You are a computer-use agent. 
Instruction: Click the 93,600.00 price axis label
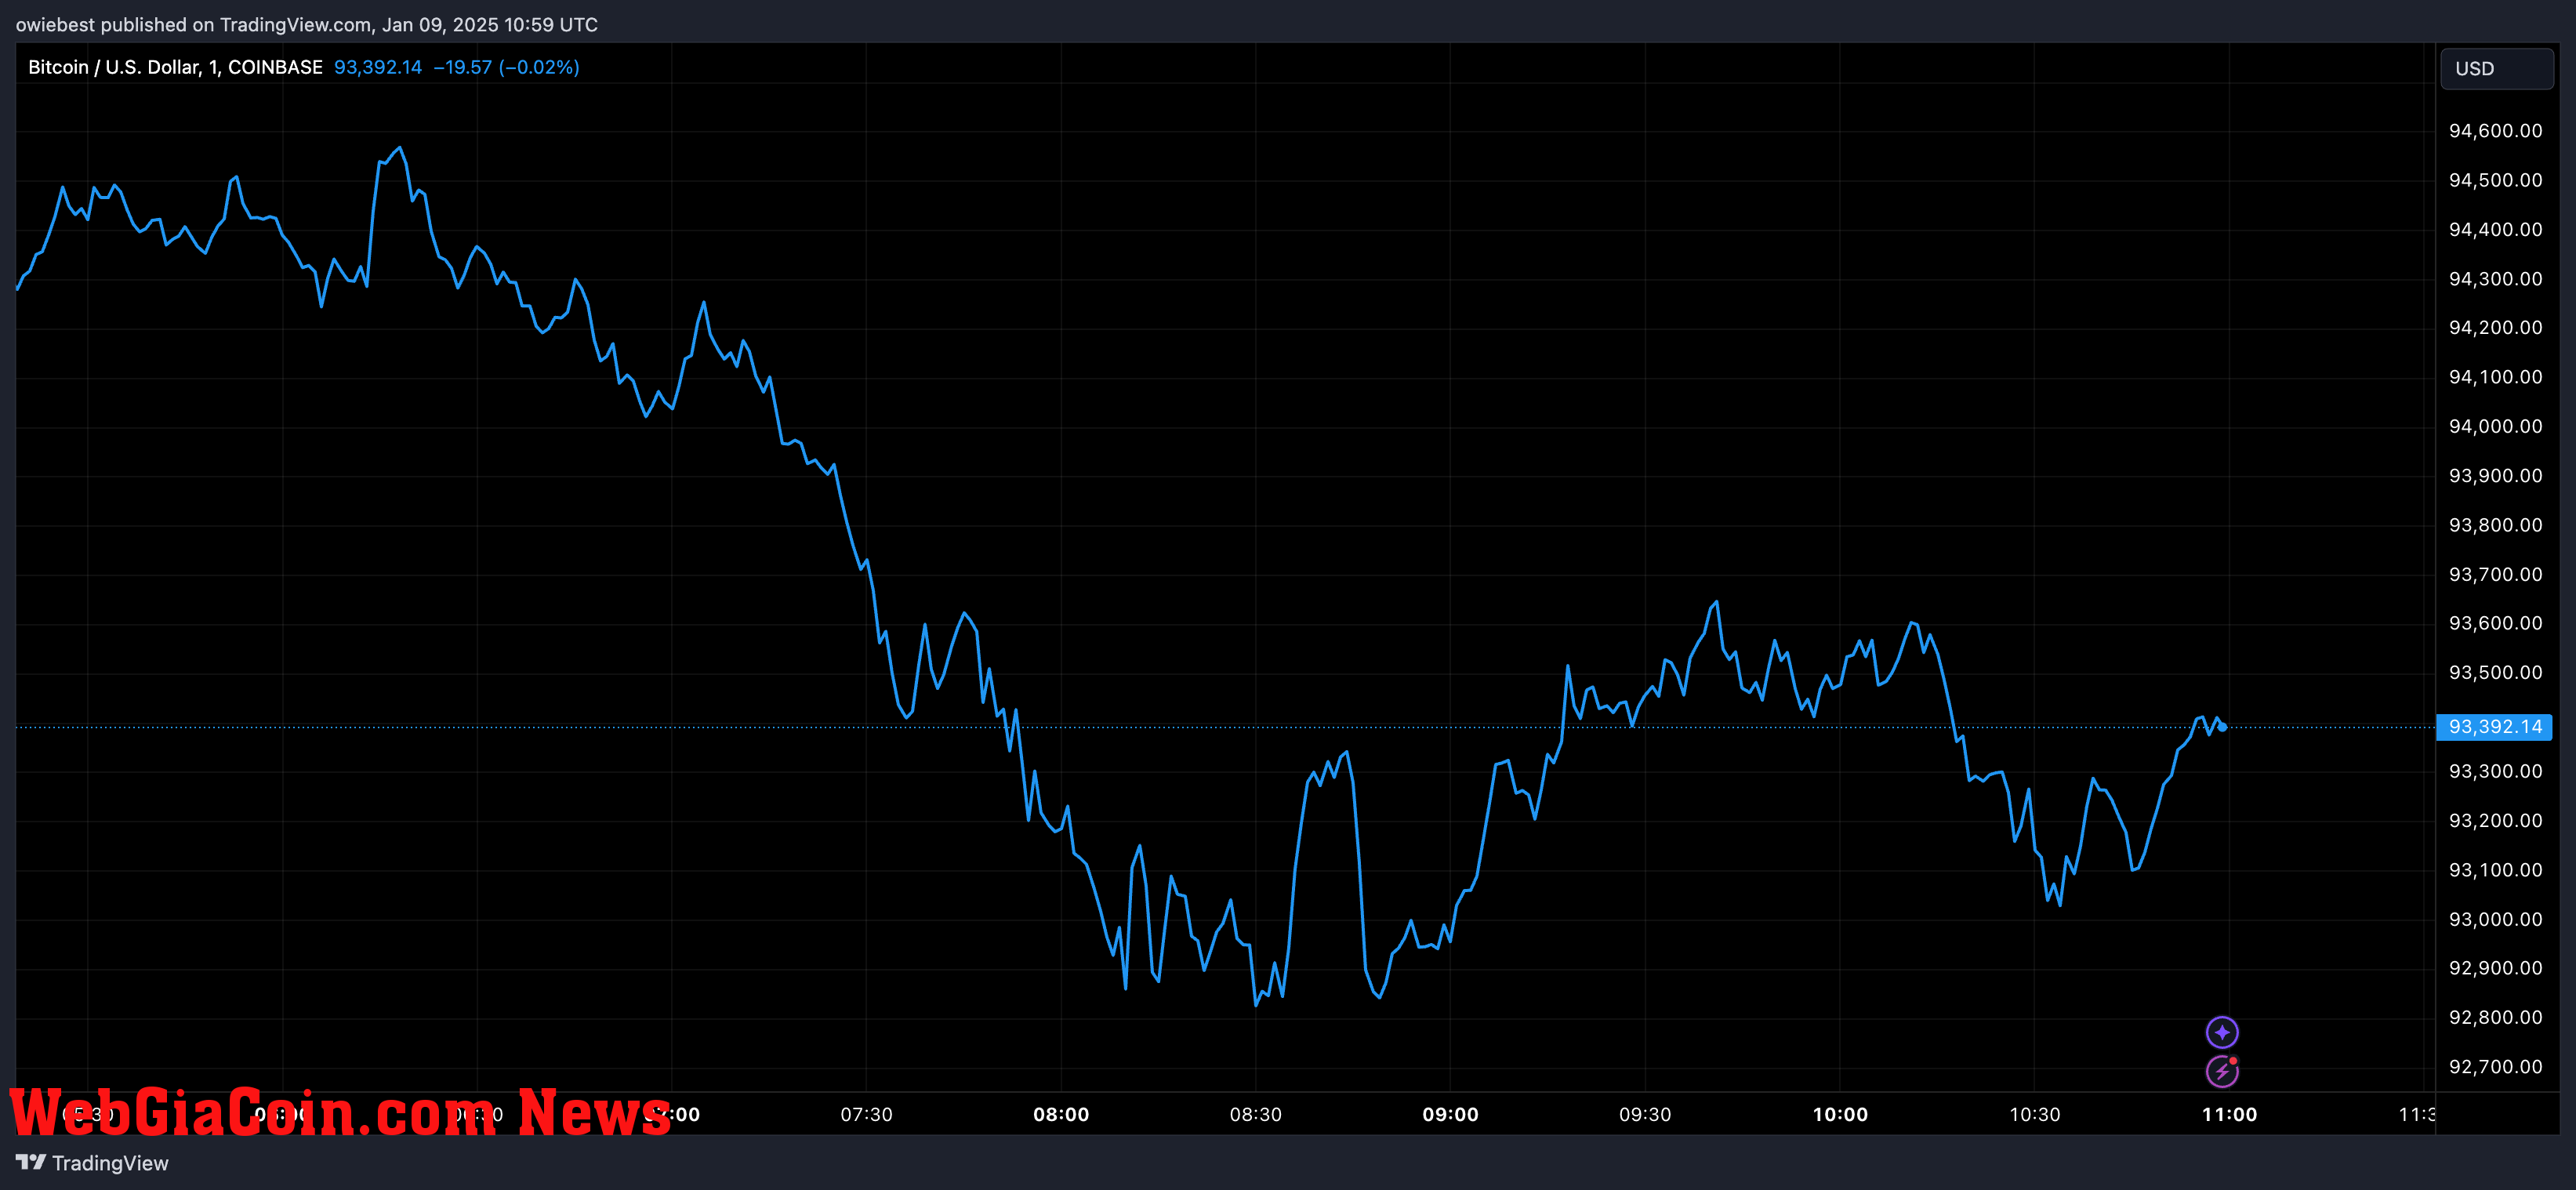(2495, 623)
